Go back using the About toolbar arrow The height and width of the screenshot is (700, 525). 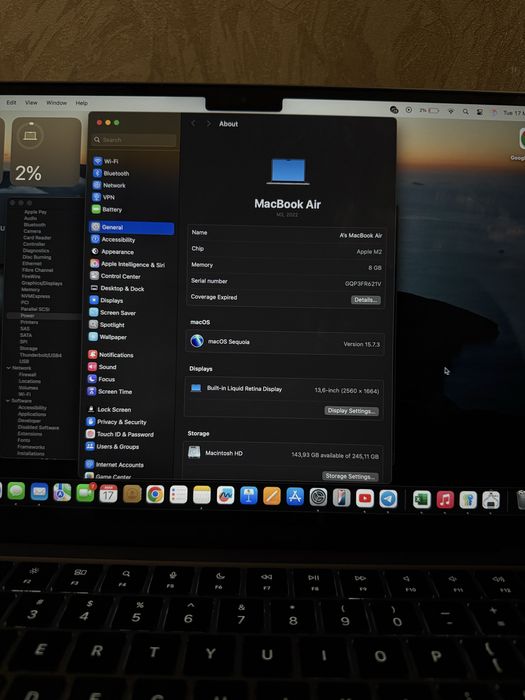click(x=193, y=124)
